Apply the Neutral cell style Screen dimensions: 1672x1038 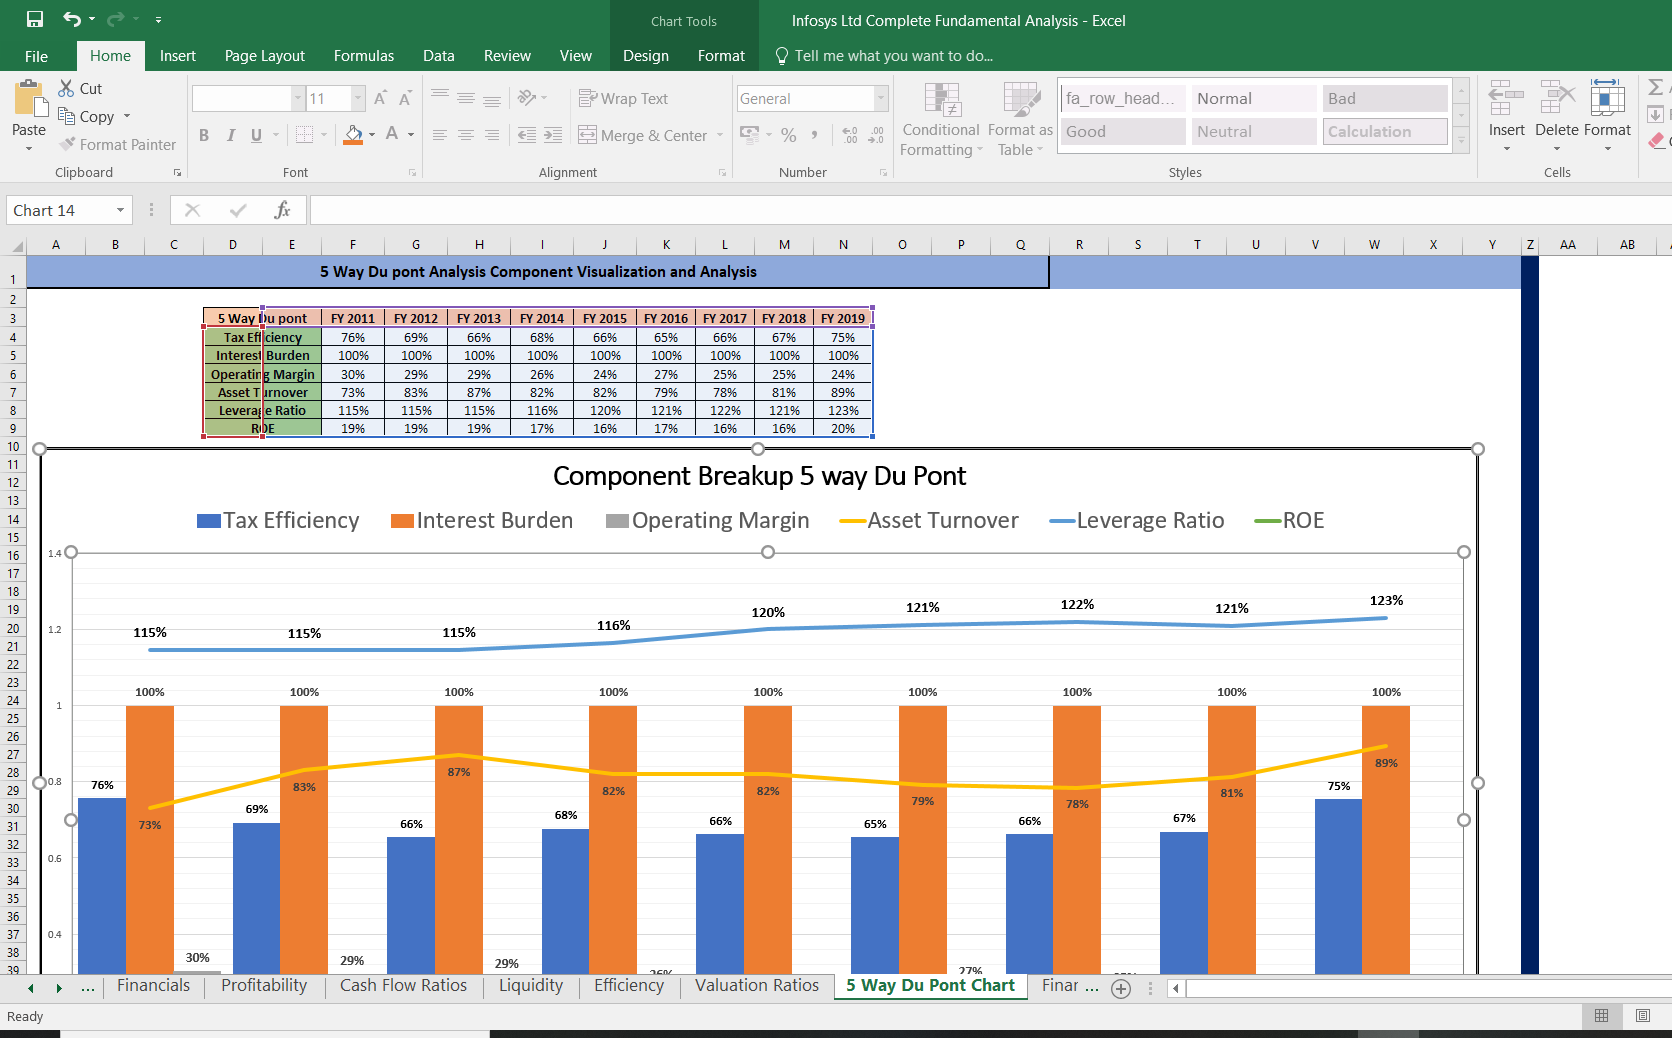(x=1254, y=131)
